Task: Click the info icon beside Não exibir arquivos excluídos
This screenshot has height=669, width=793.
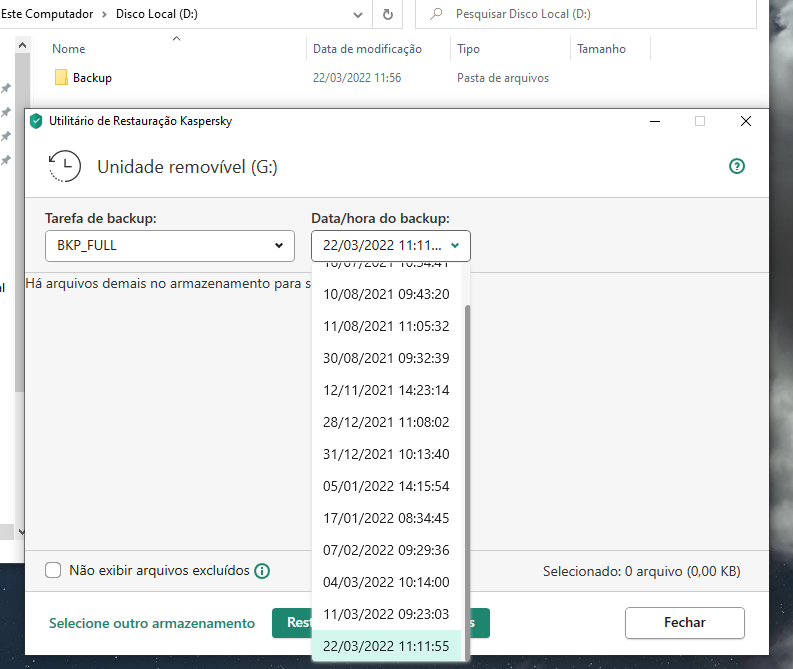Action: click(x=262, y=571)
